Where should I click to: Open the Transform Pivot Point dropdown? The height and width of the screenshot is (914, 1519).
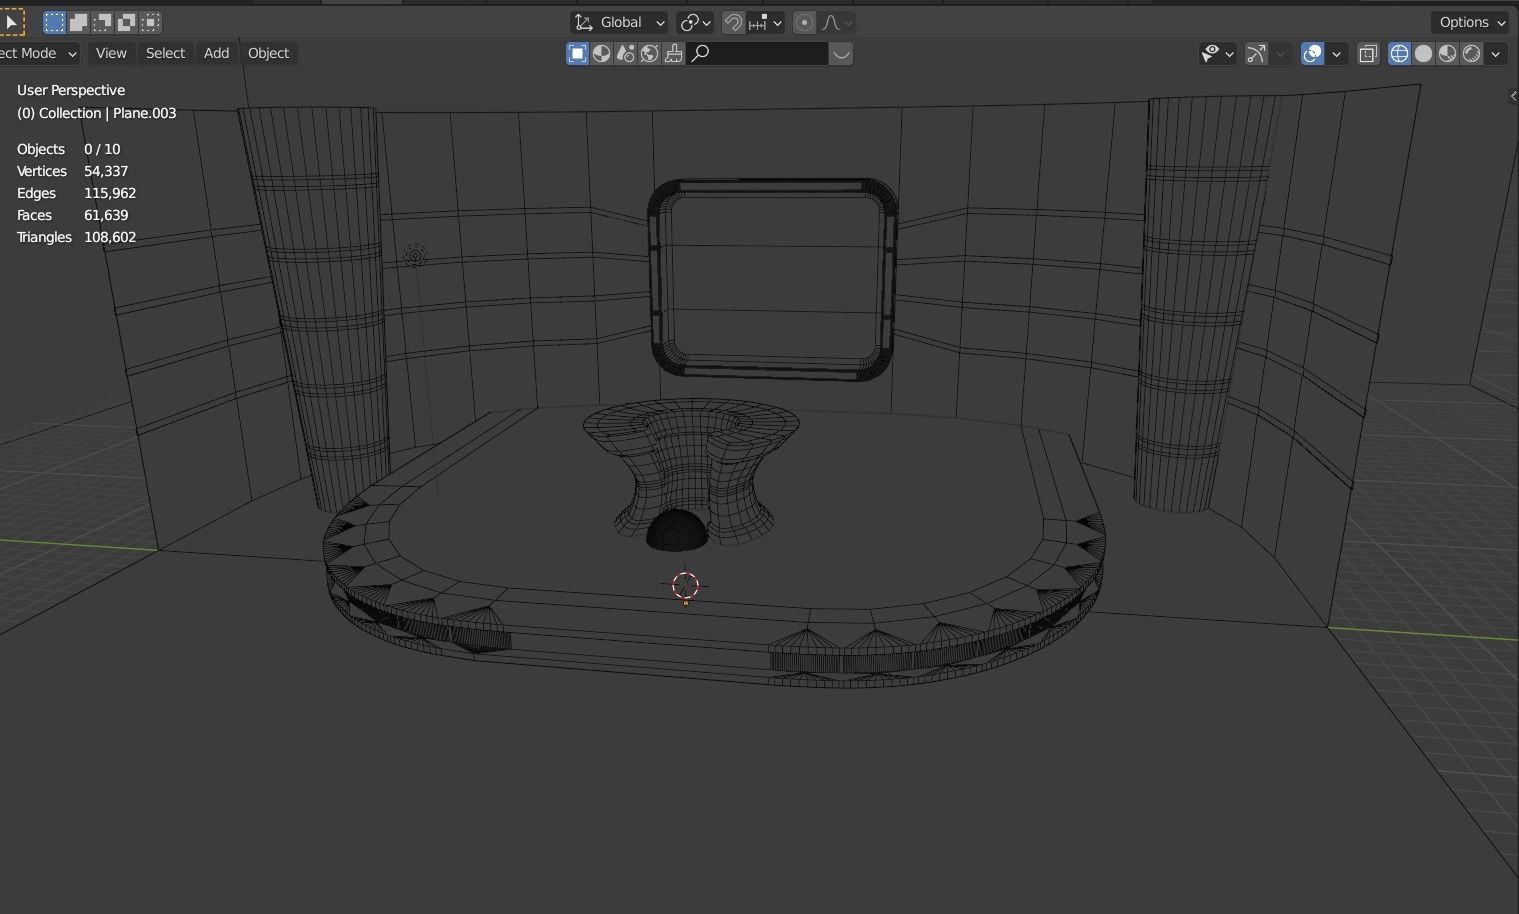coord(695,22)
